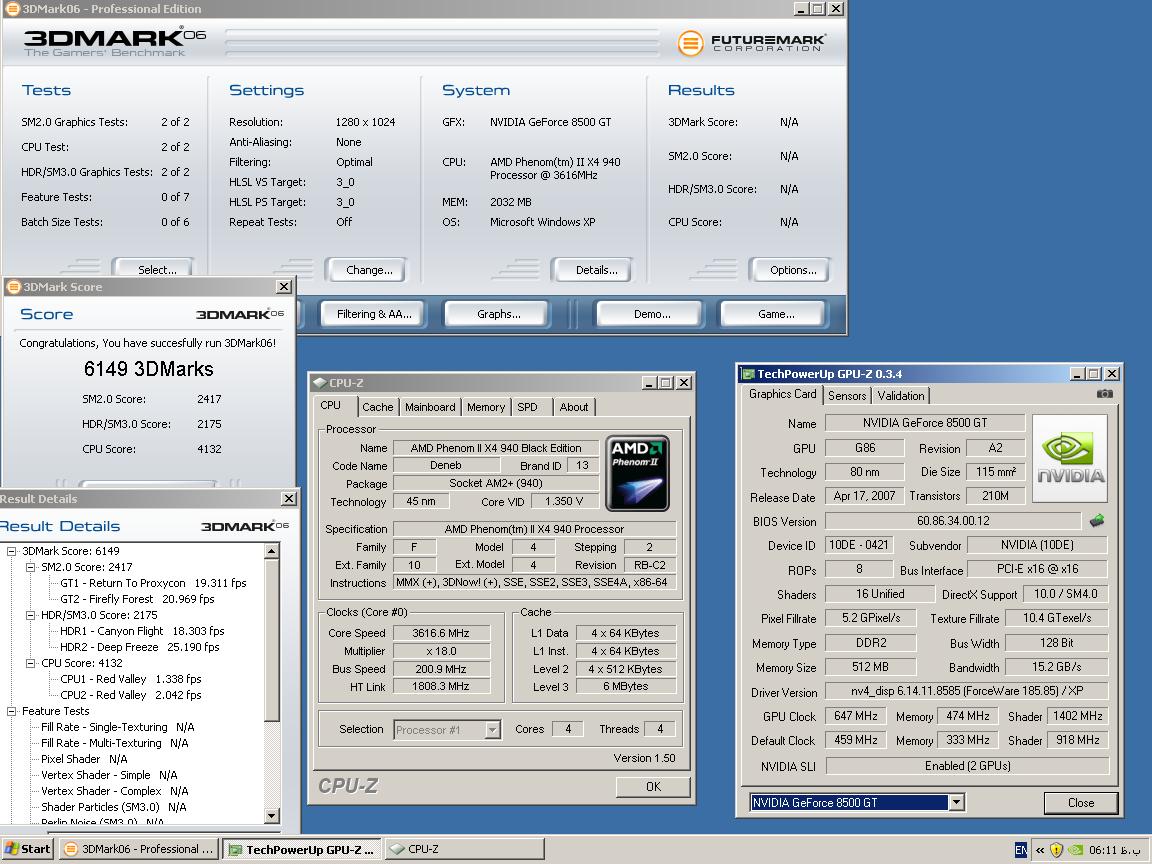Screen dimensions: 1152x864
Task: Select CPU1 - Red Valley row
Action: coord(131,679)
